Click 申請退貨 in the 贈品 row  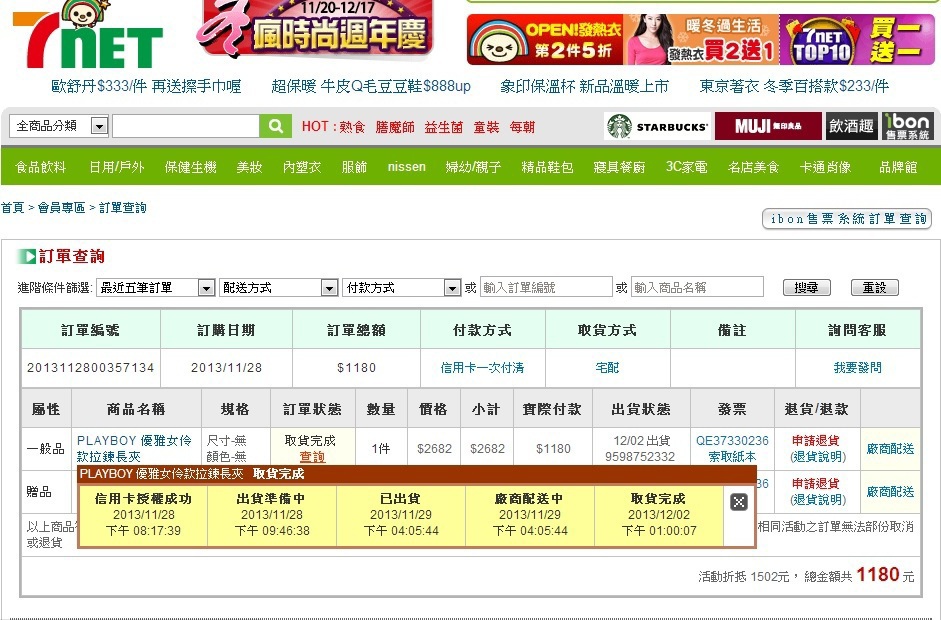[816, 484]
